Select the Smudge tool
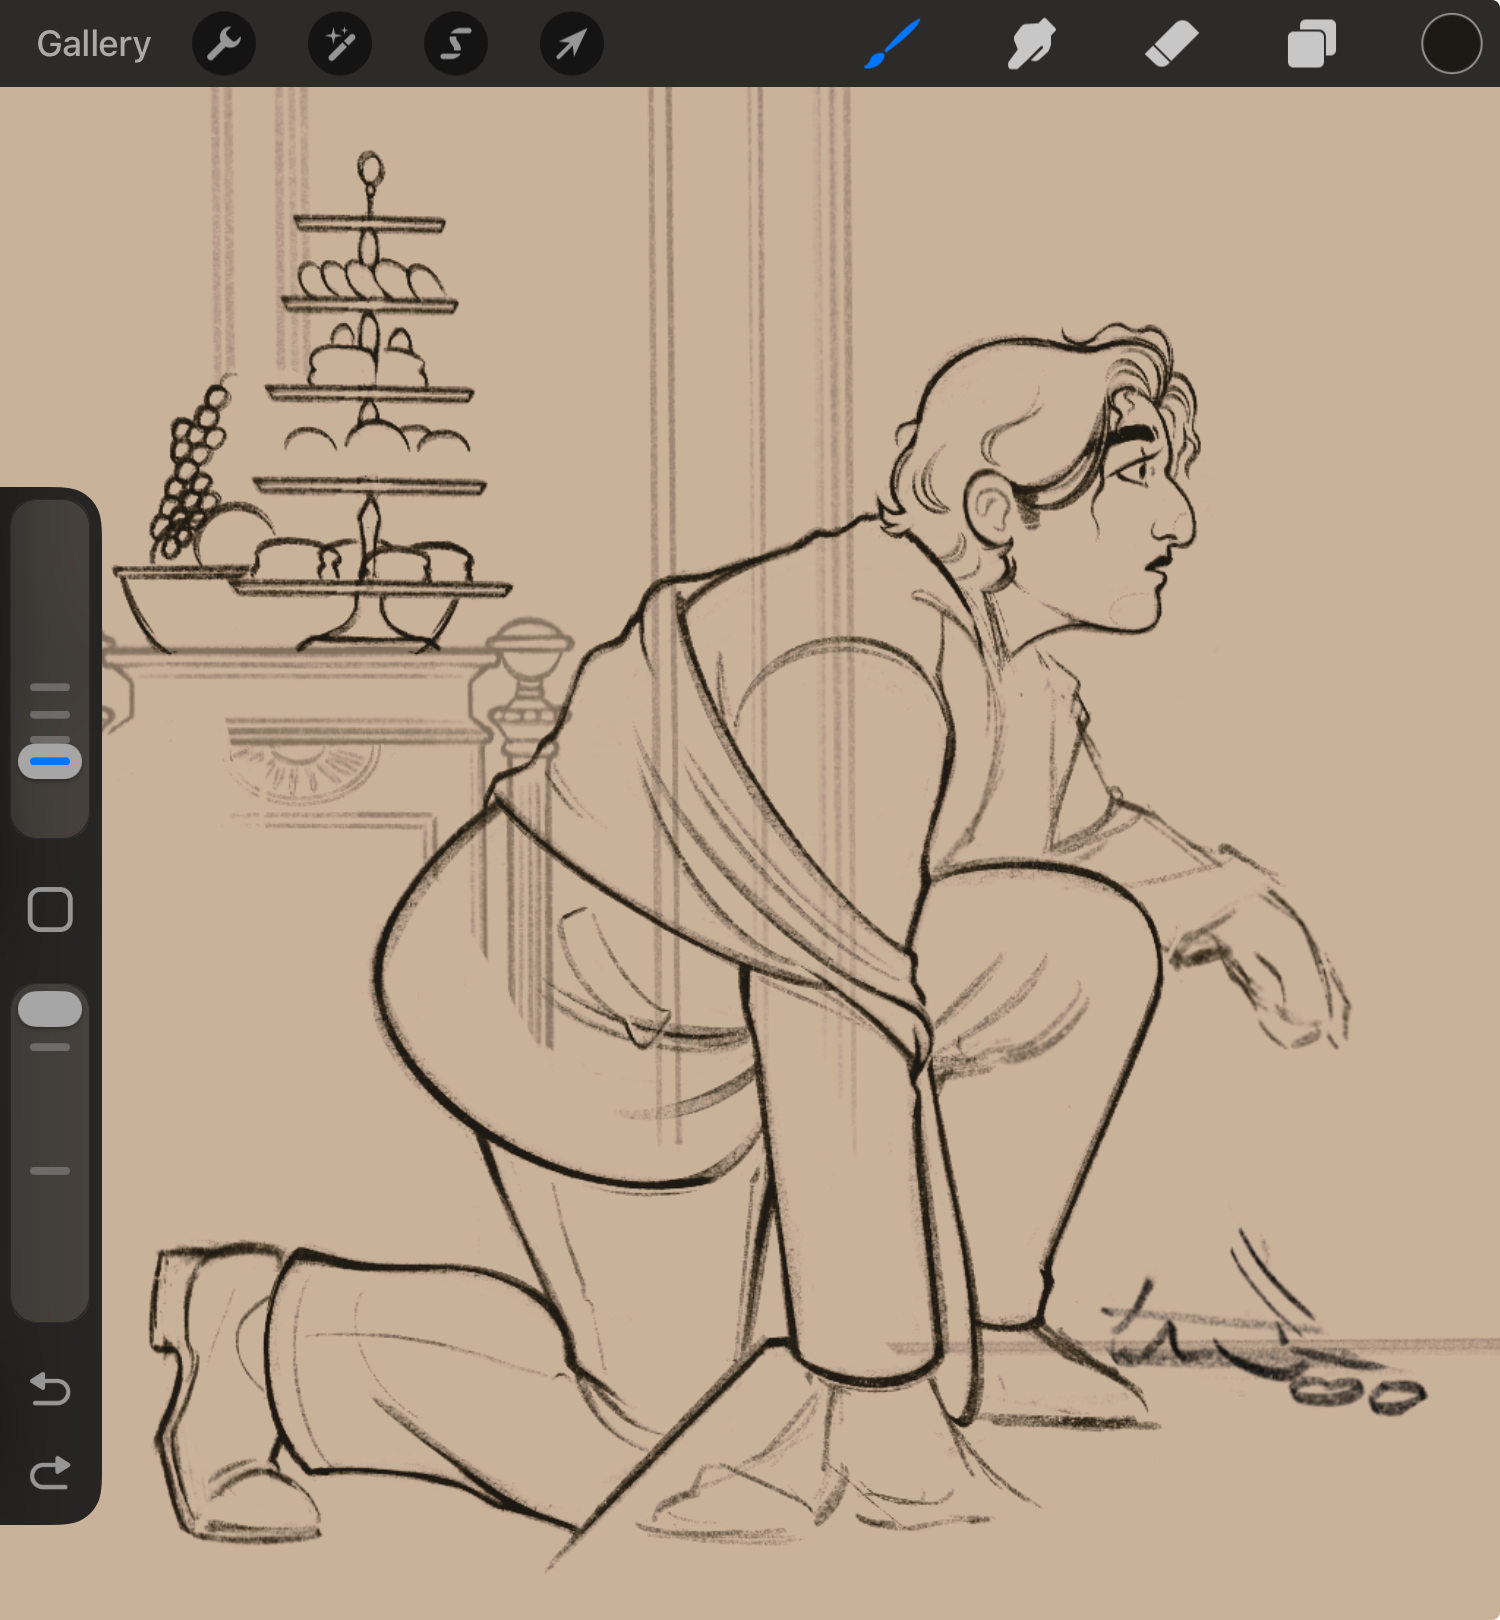Image resolution: width=1500 pixels, height=1620 pixels. pyautogui.click(x=1031, y=44)
